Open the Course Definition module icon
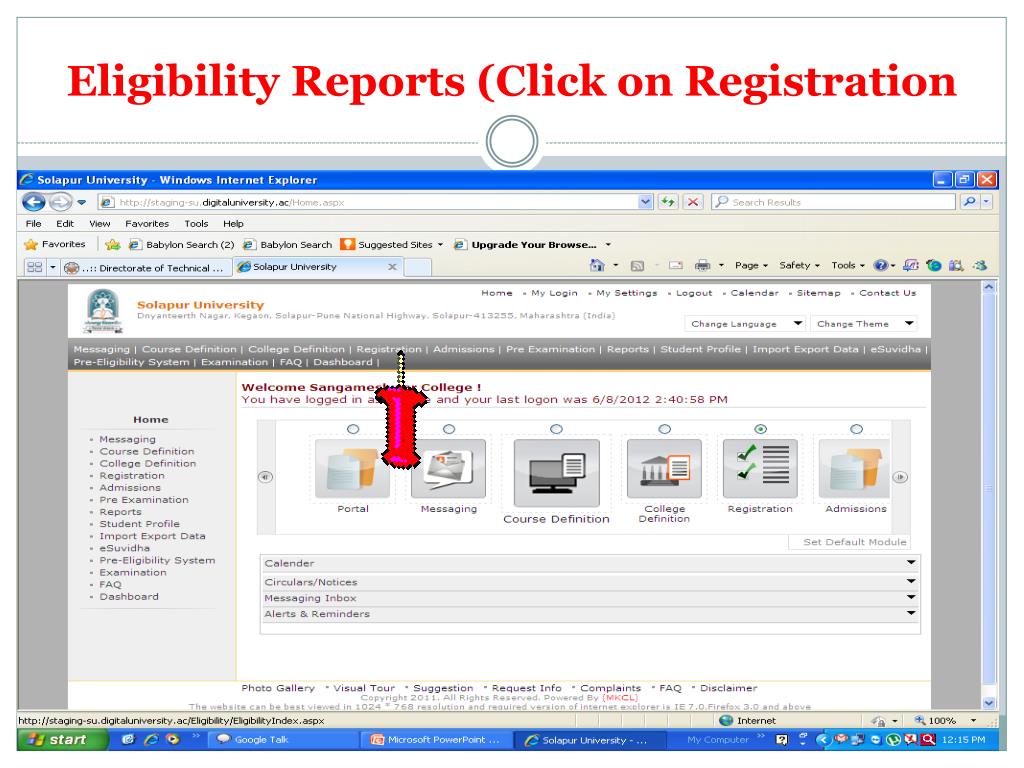 [x=556, y=473]
